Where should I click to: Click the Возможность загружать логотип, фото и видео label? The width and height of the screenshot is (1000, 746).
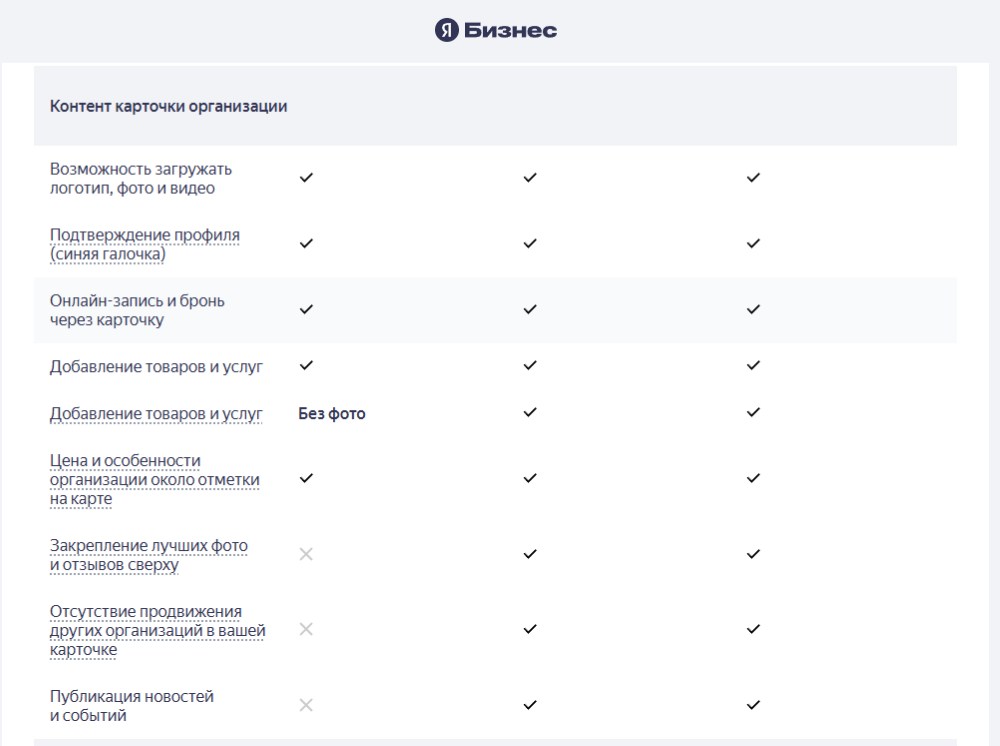[x=141, y=179]
